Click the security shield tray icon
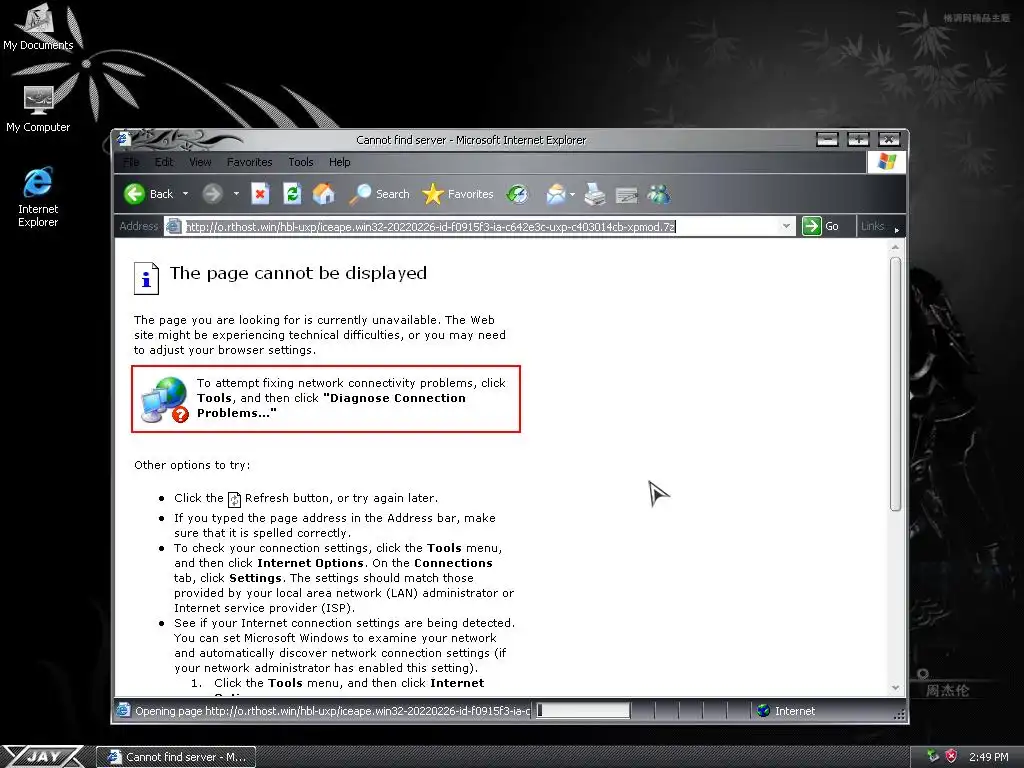Image resolution: width=1024 pixels, height=768 pixels. point(951,756)
